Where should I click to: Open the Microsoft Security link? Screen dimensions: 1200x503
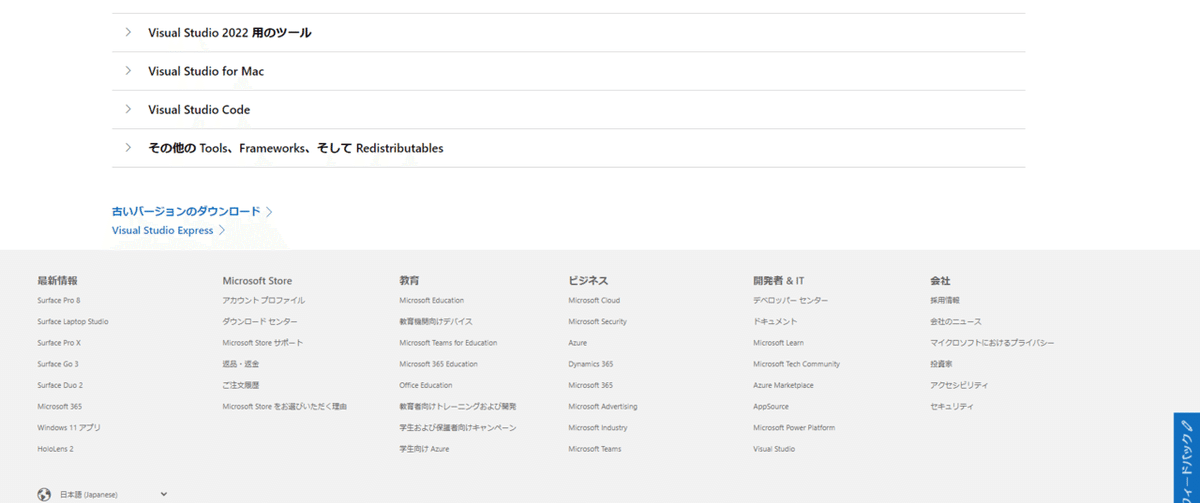tap(598, 322)
